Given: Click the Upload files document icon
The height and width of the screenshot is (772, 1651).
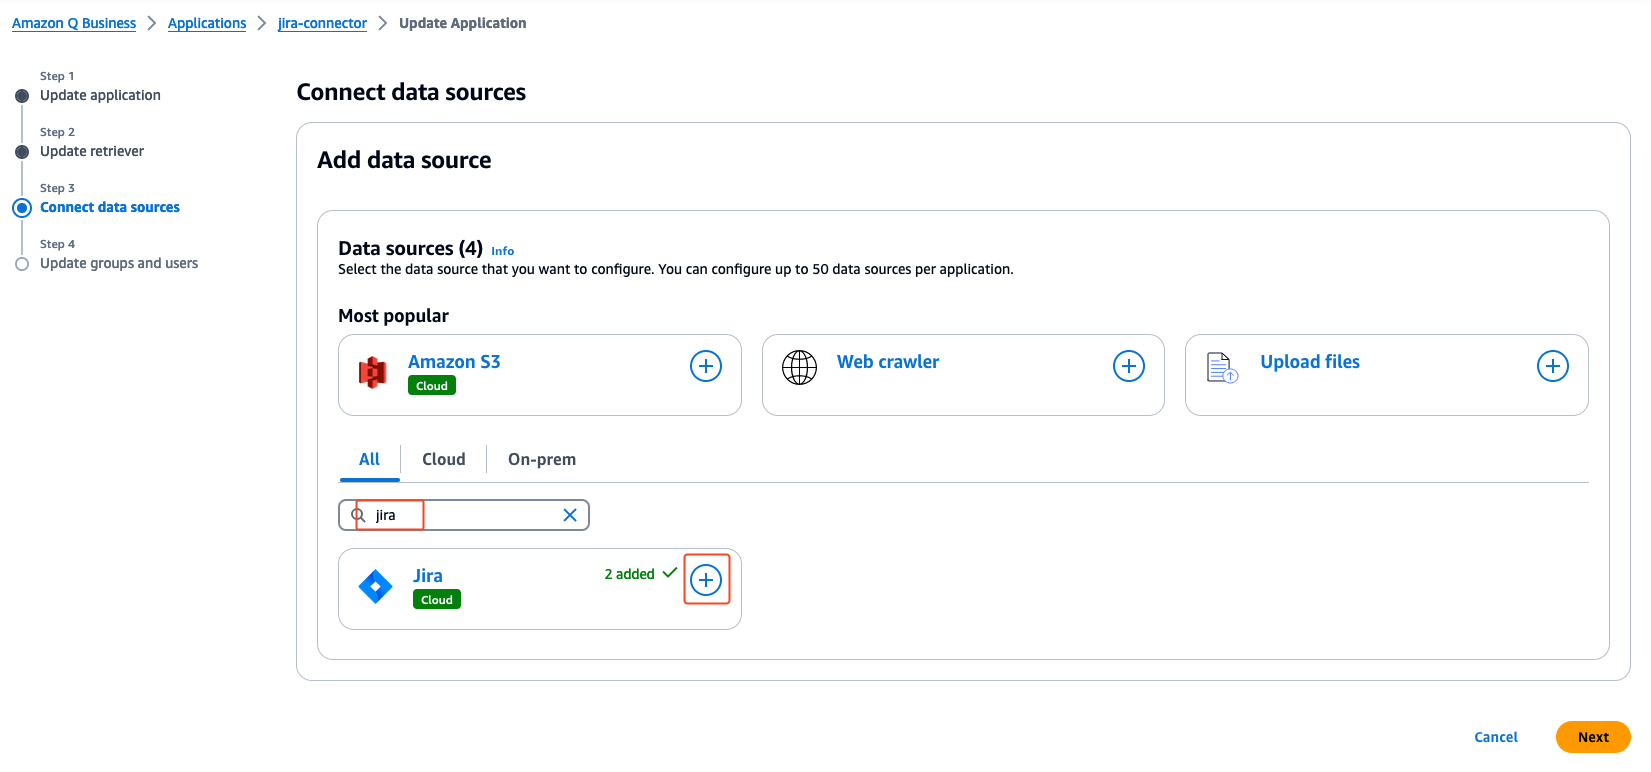Looking at the screenshot, I should 1222,368.
